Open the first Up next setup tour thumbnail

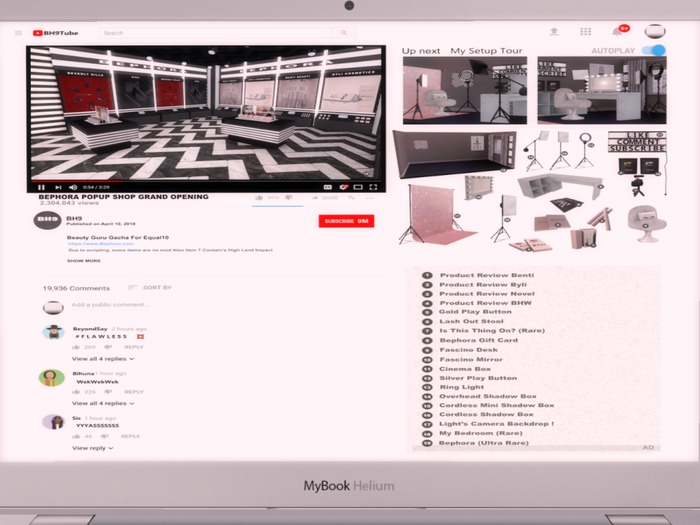(465, 91)
